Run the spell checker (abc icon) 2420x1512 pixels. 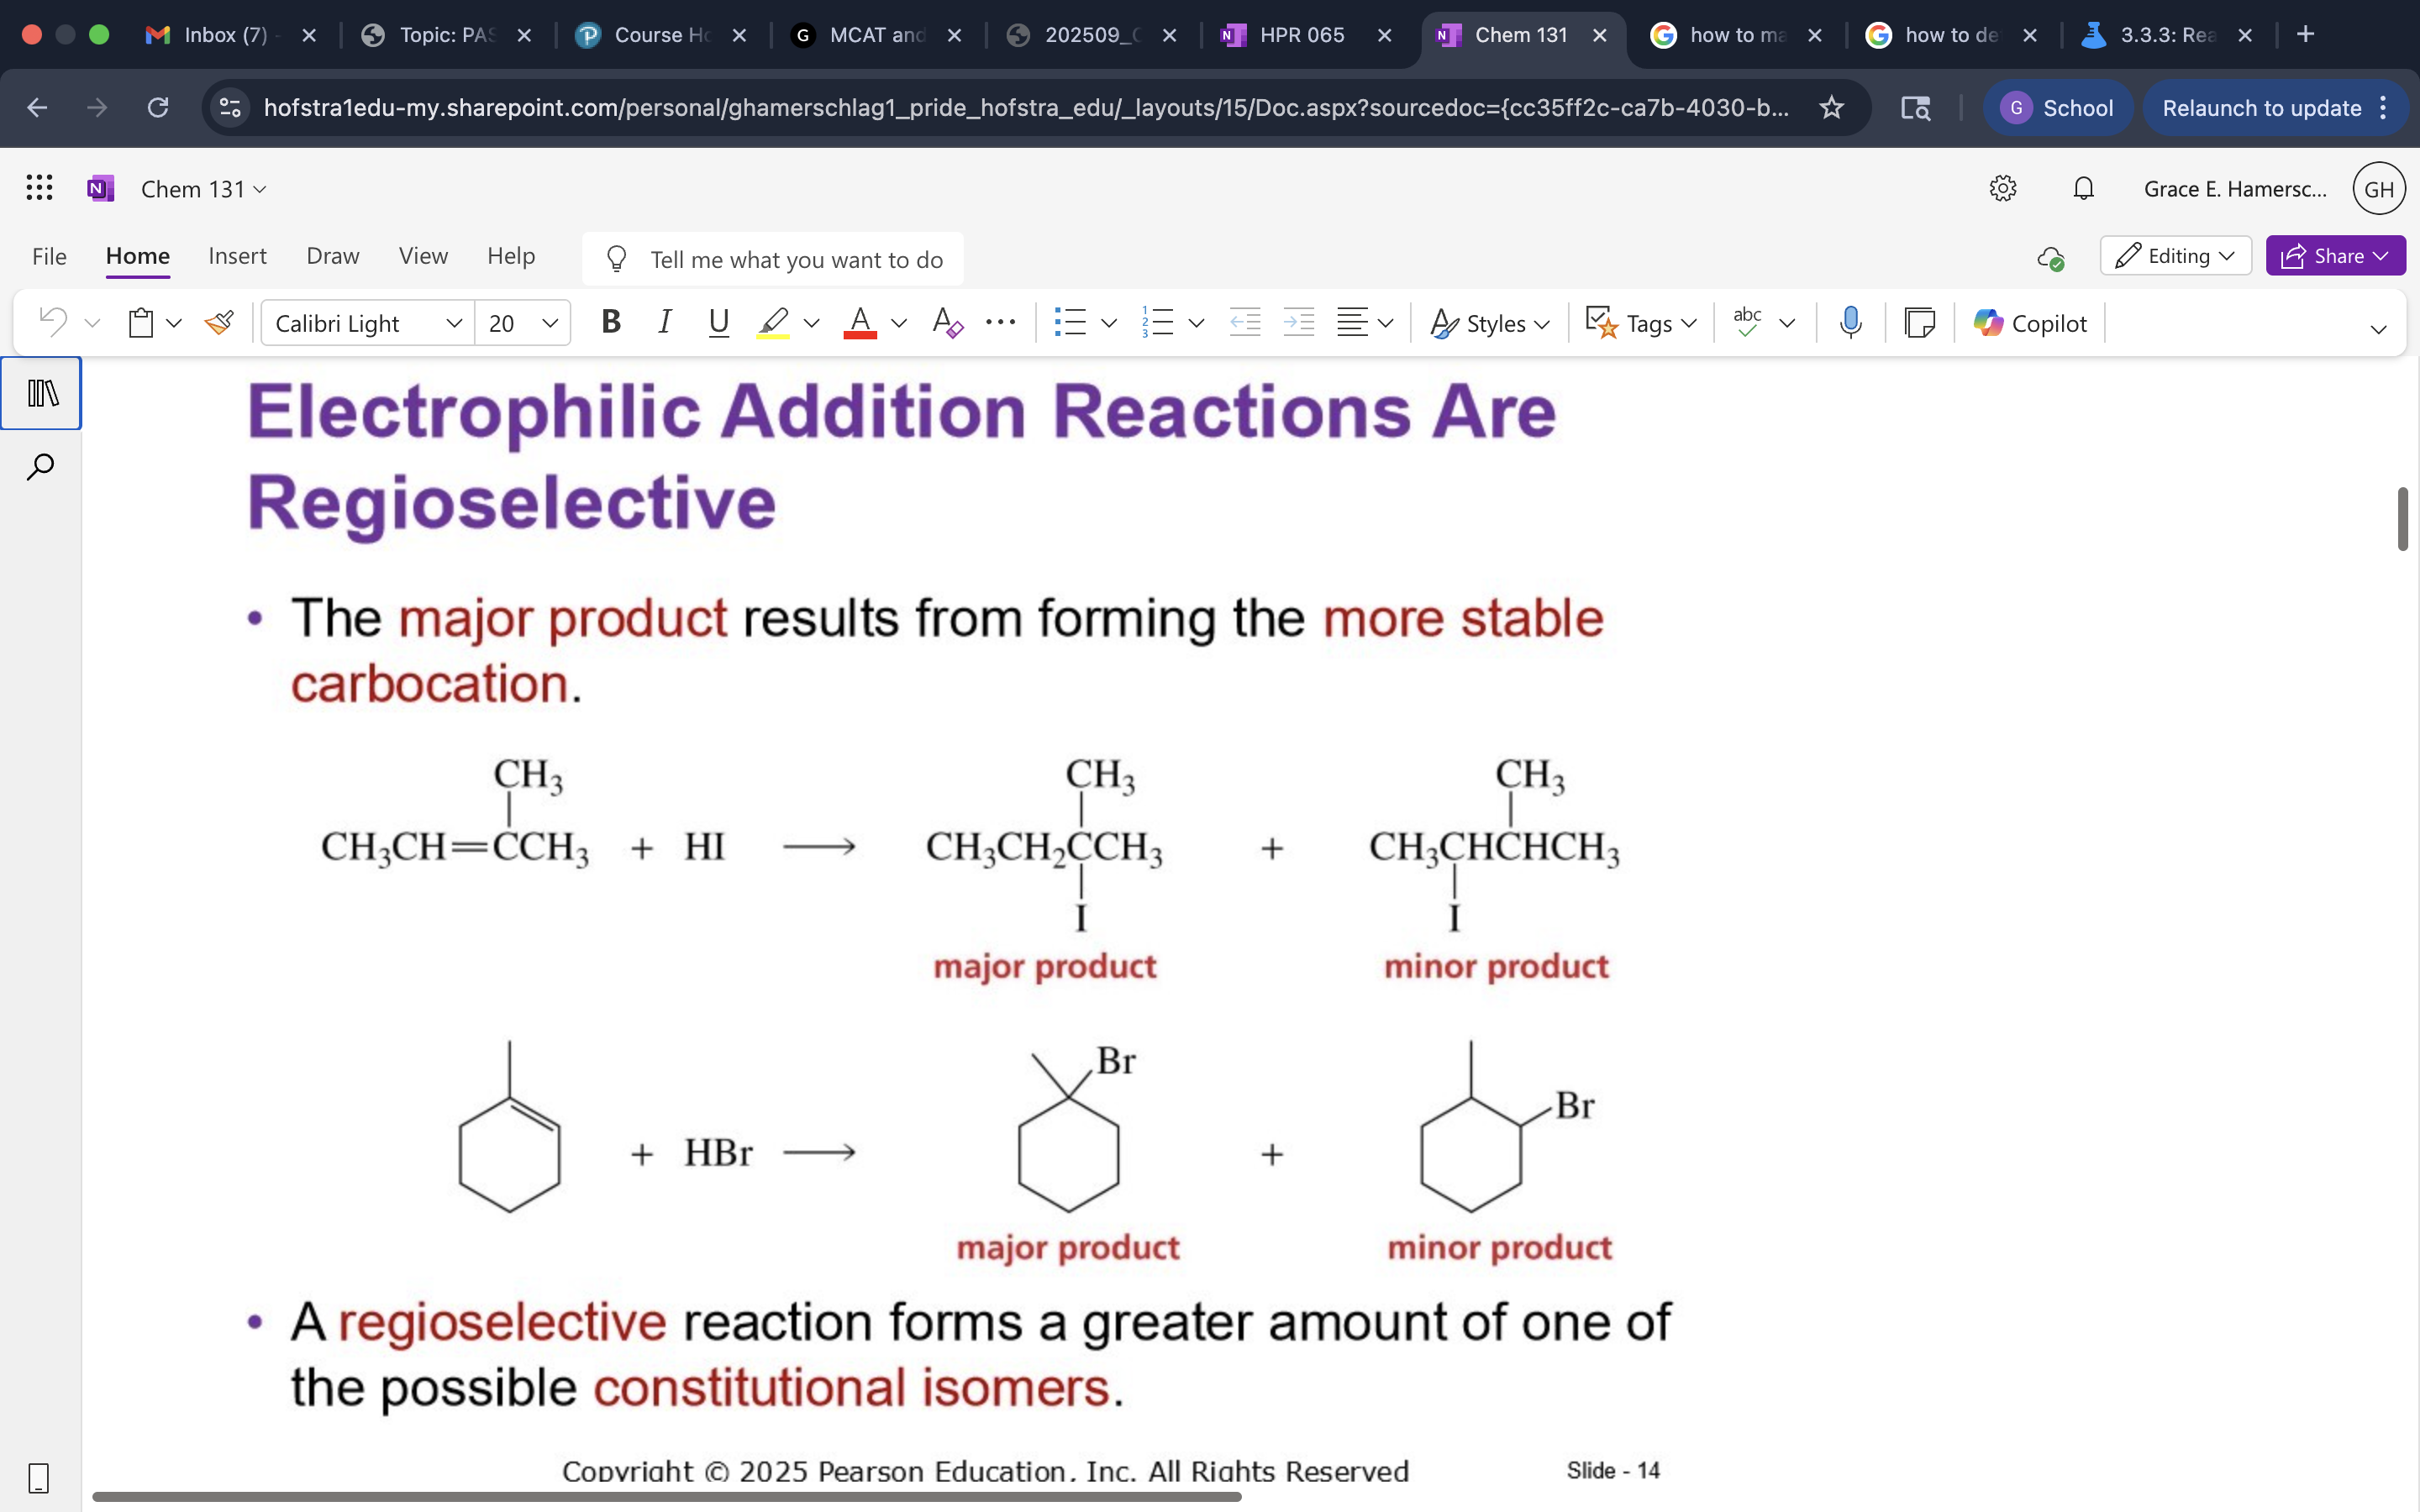[1746, 322]
